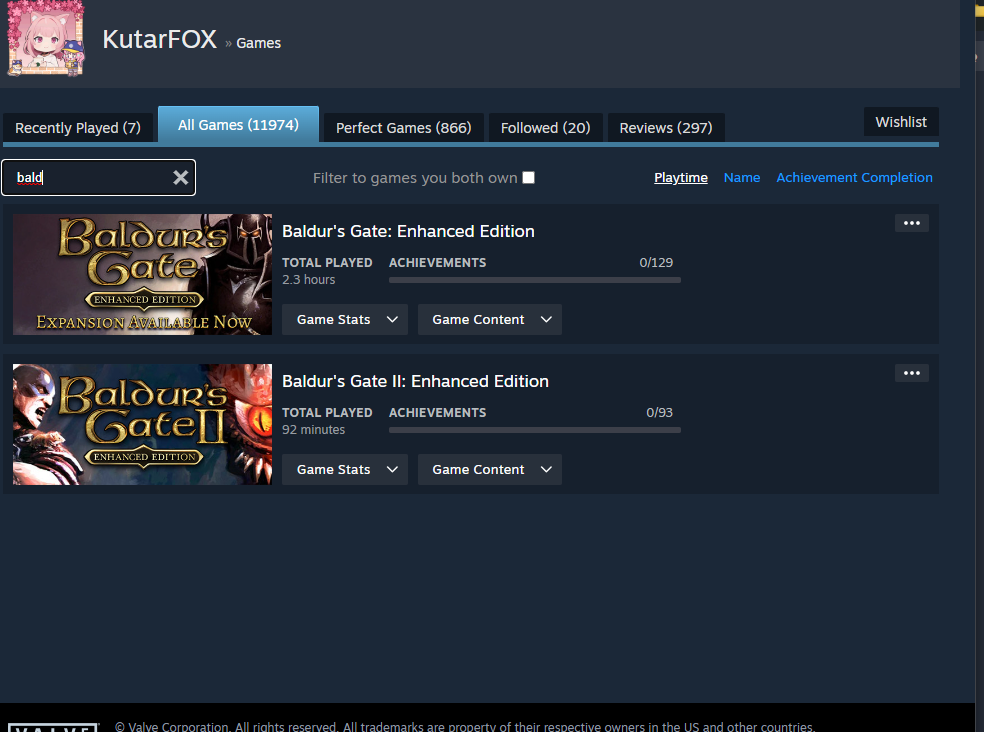This screenshot has height=732, width=984.
Task: Expand Game Stats for Baldur's Gate: Enhanced Edition
Action: 345,320
